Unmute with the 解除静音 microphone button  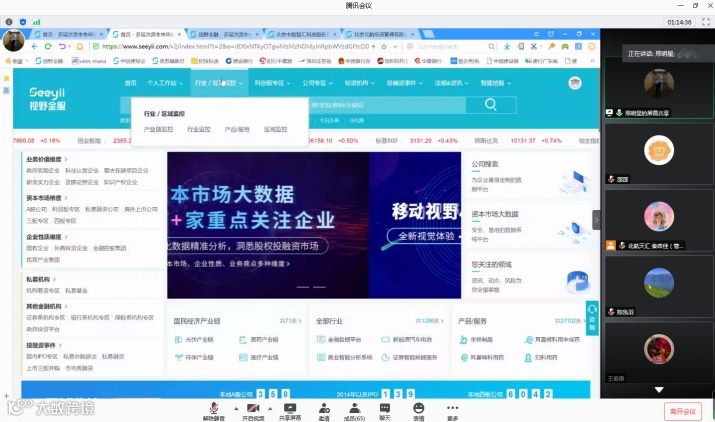click(213, 412)
